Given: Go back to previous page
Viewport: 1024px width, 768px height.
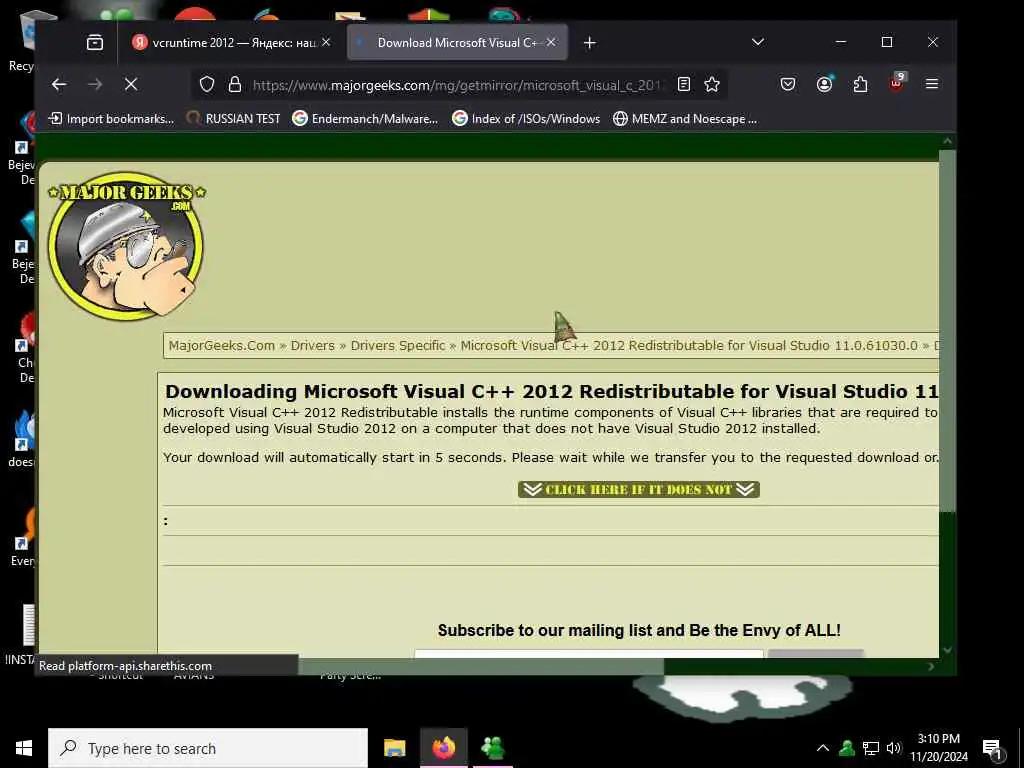Looking at the screenshot, I should pyautogui.click(x=59, y=84).
